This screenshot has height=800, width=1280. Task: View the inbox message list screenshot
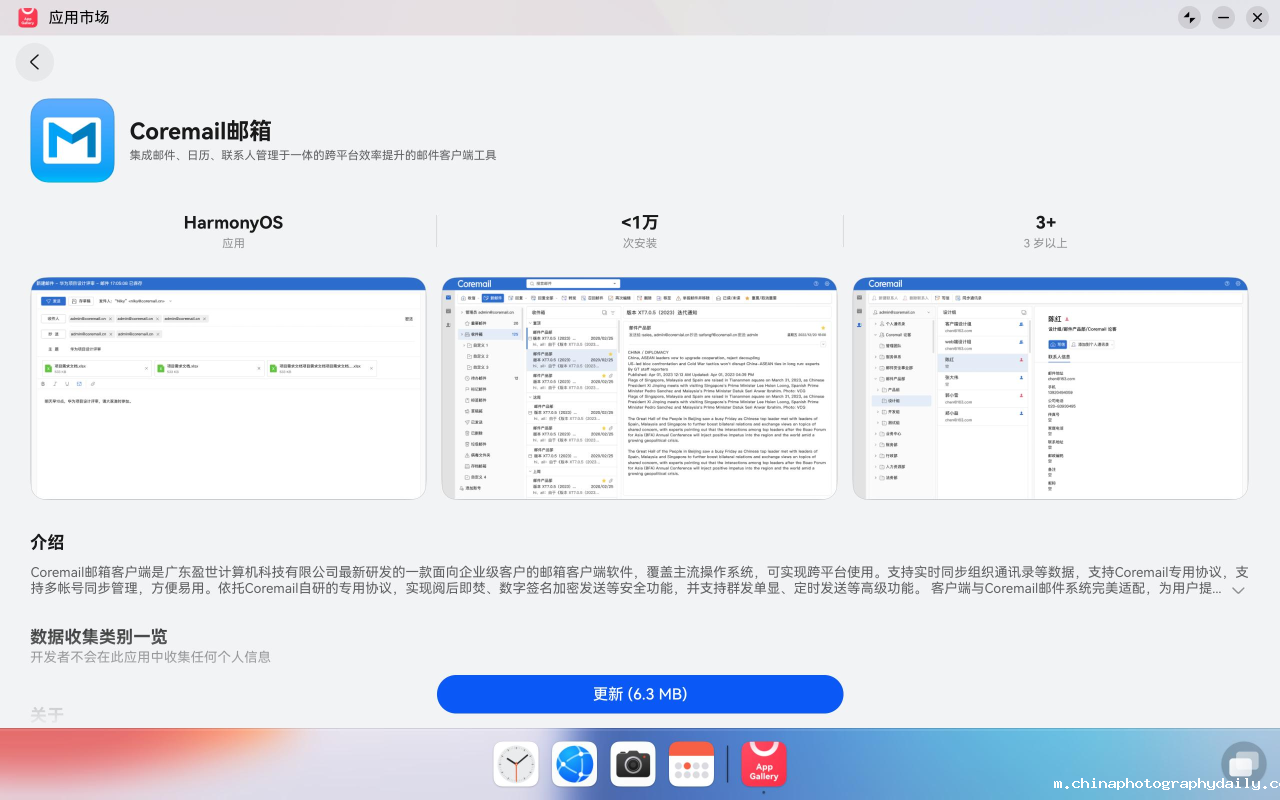click(639, 388)
